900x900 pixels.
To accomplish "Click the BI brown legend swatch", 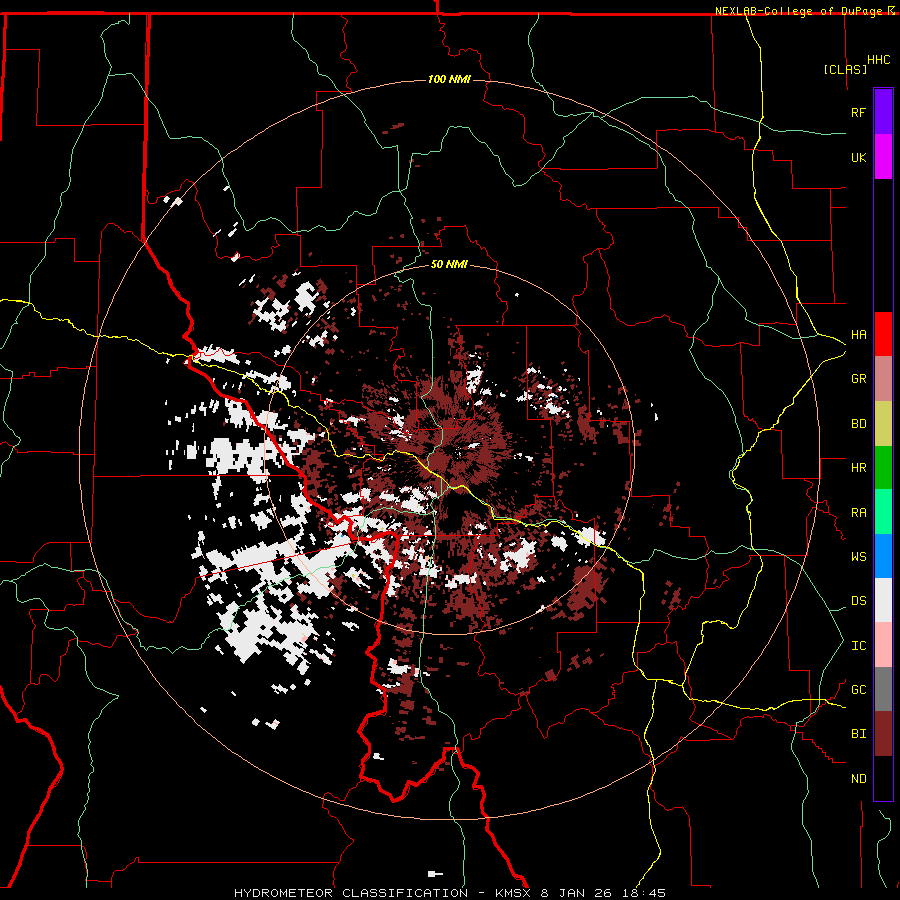I will (x=883, y=734).
